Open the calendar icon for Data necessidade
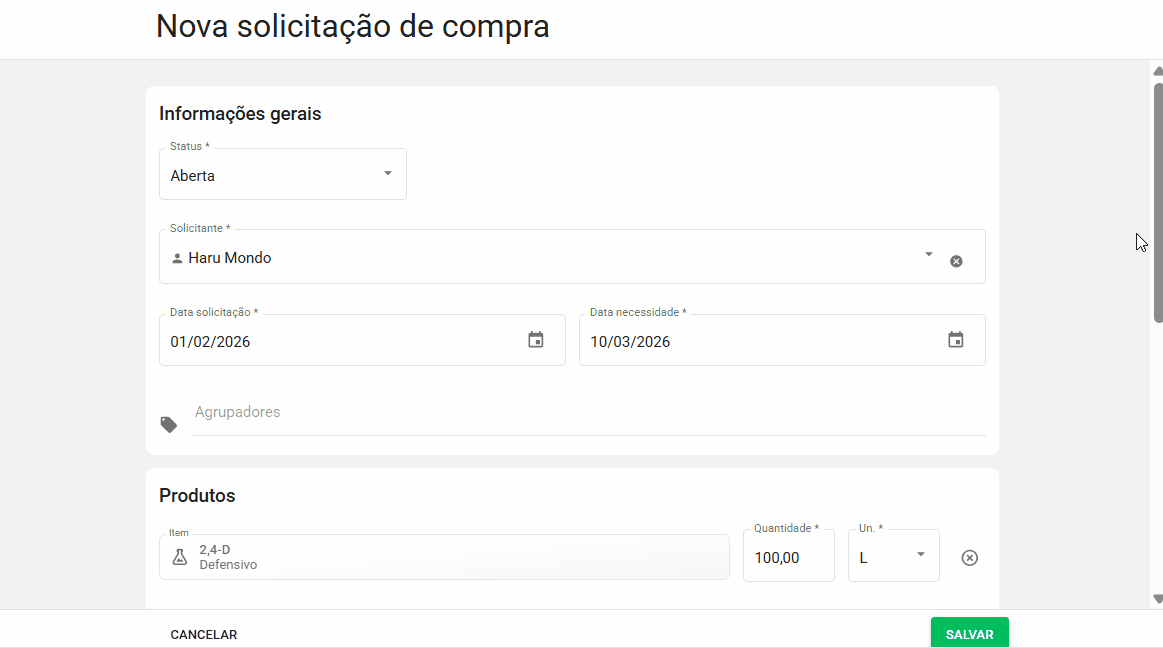 click(955, 340)
